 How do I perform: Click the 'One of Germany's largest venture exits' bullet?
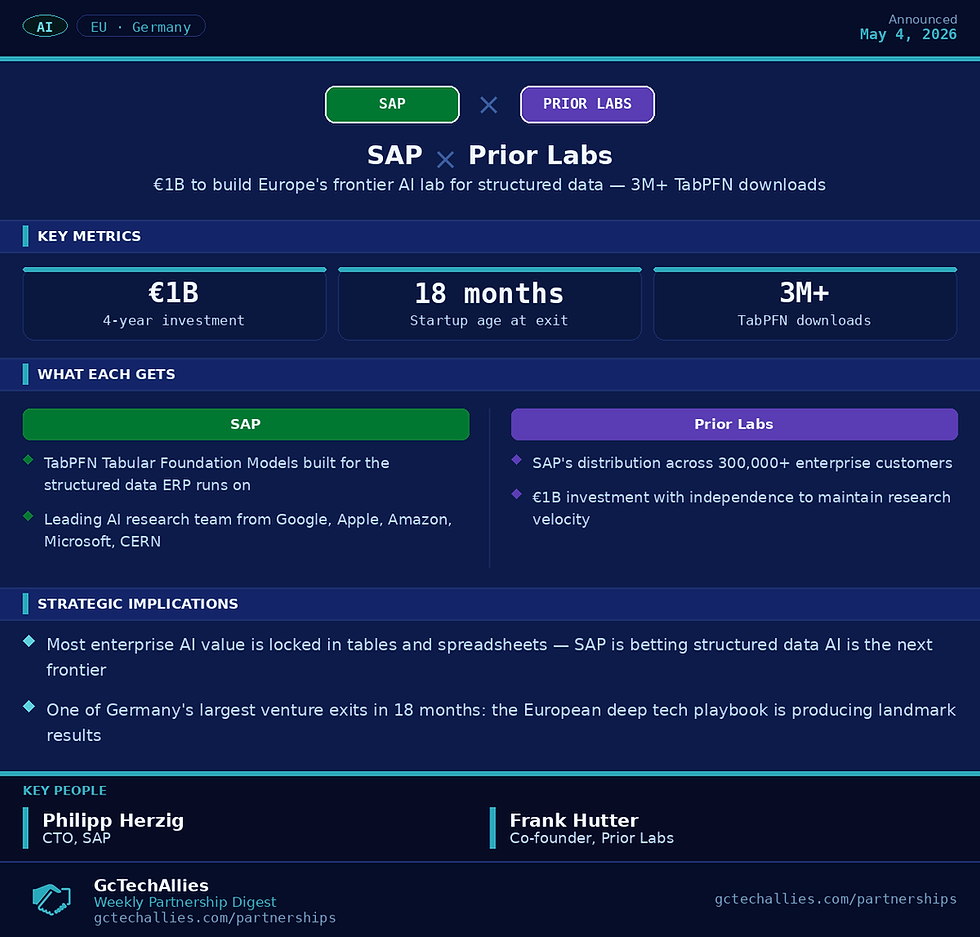tap(501, 723)
